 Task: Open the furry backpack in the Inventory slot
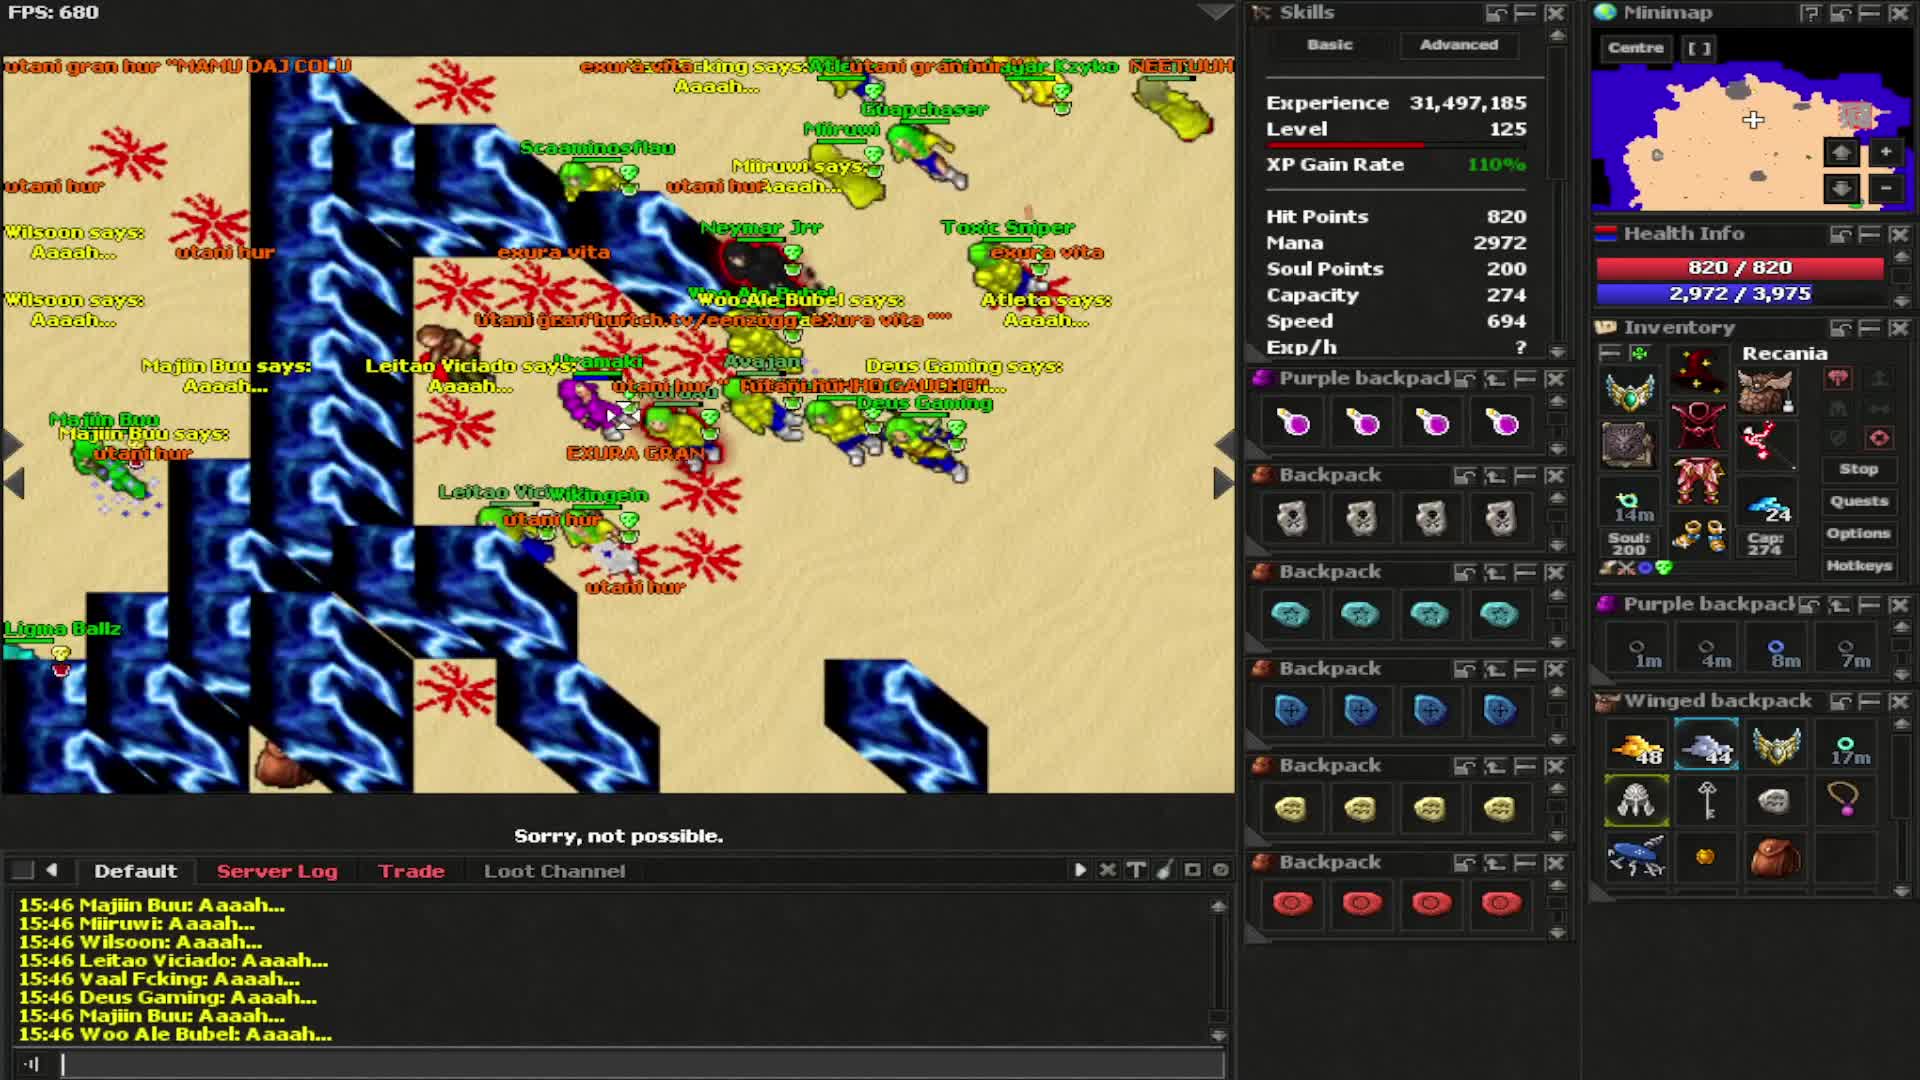[1766, 391]
